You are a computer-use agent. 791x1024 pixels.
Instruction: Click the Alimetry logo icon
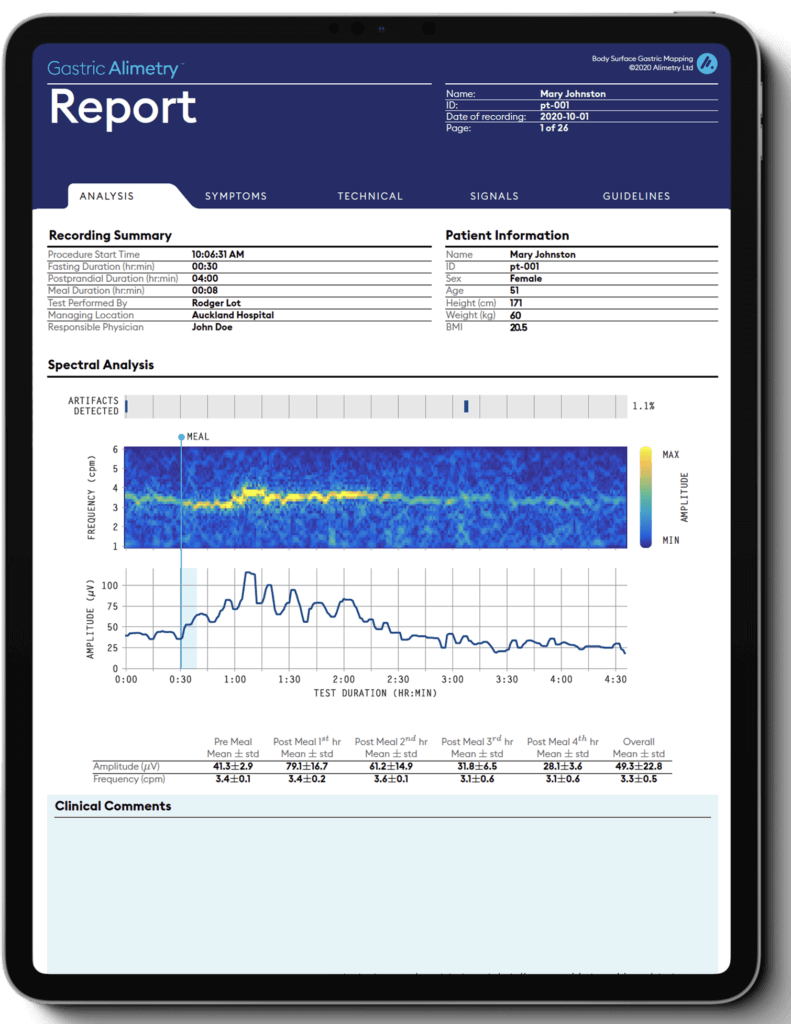[x=707, y=63]
